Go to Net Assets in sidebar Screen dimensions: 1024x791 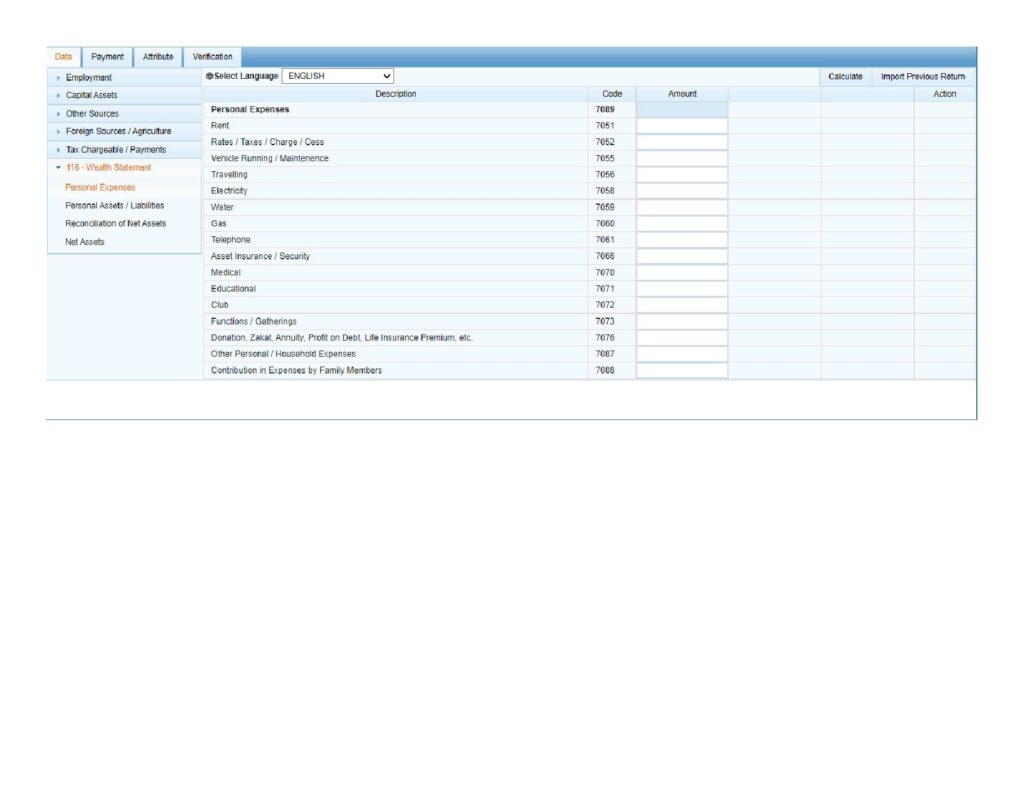click(84, 242)
